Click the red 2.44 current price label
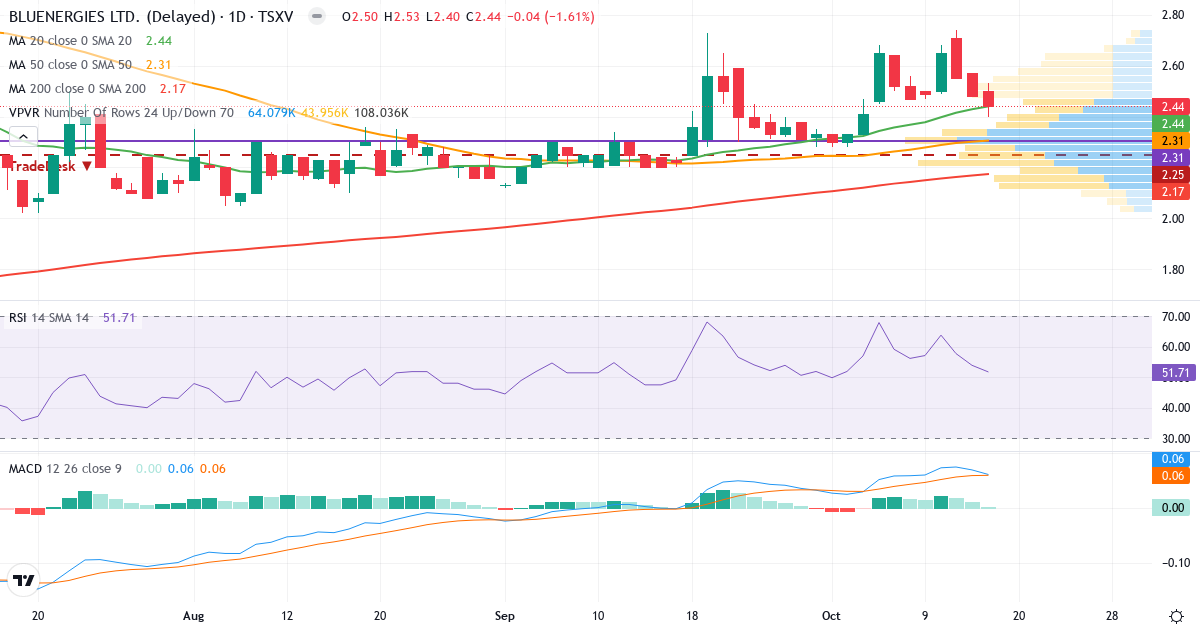This screenshot has width=1200, height=630. coord(1173,106)
